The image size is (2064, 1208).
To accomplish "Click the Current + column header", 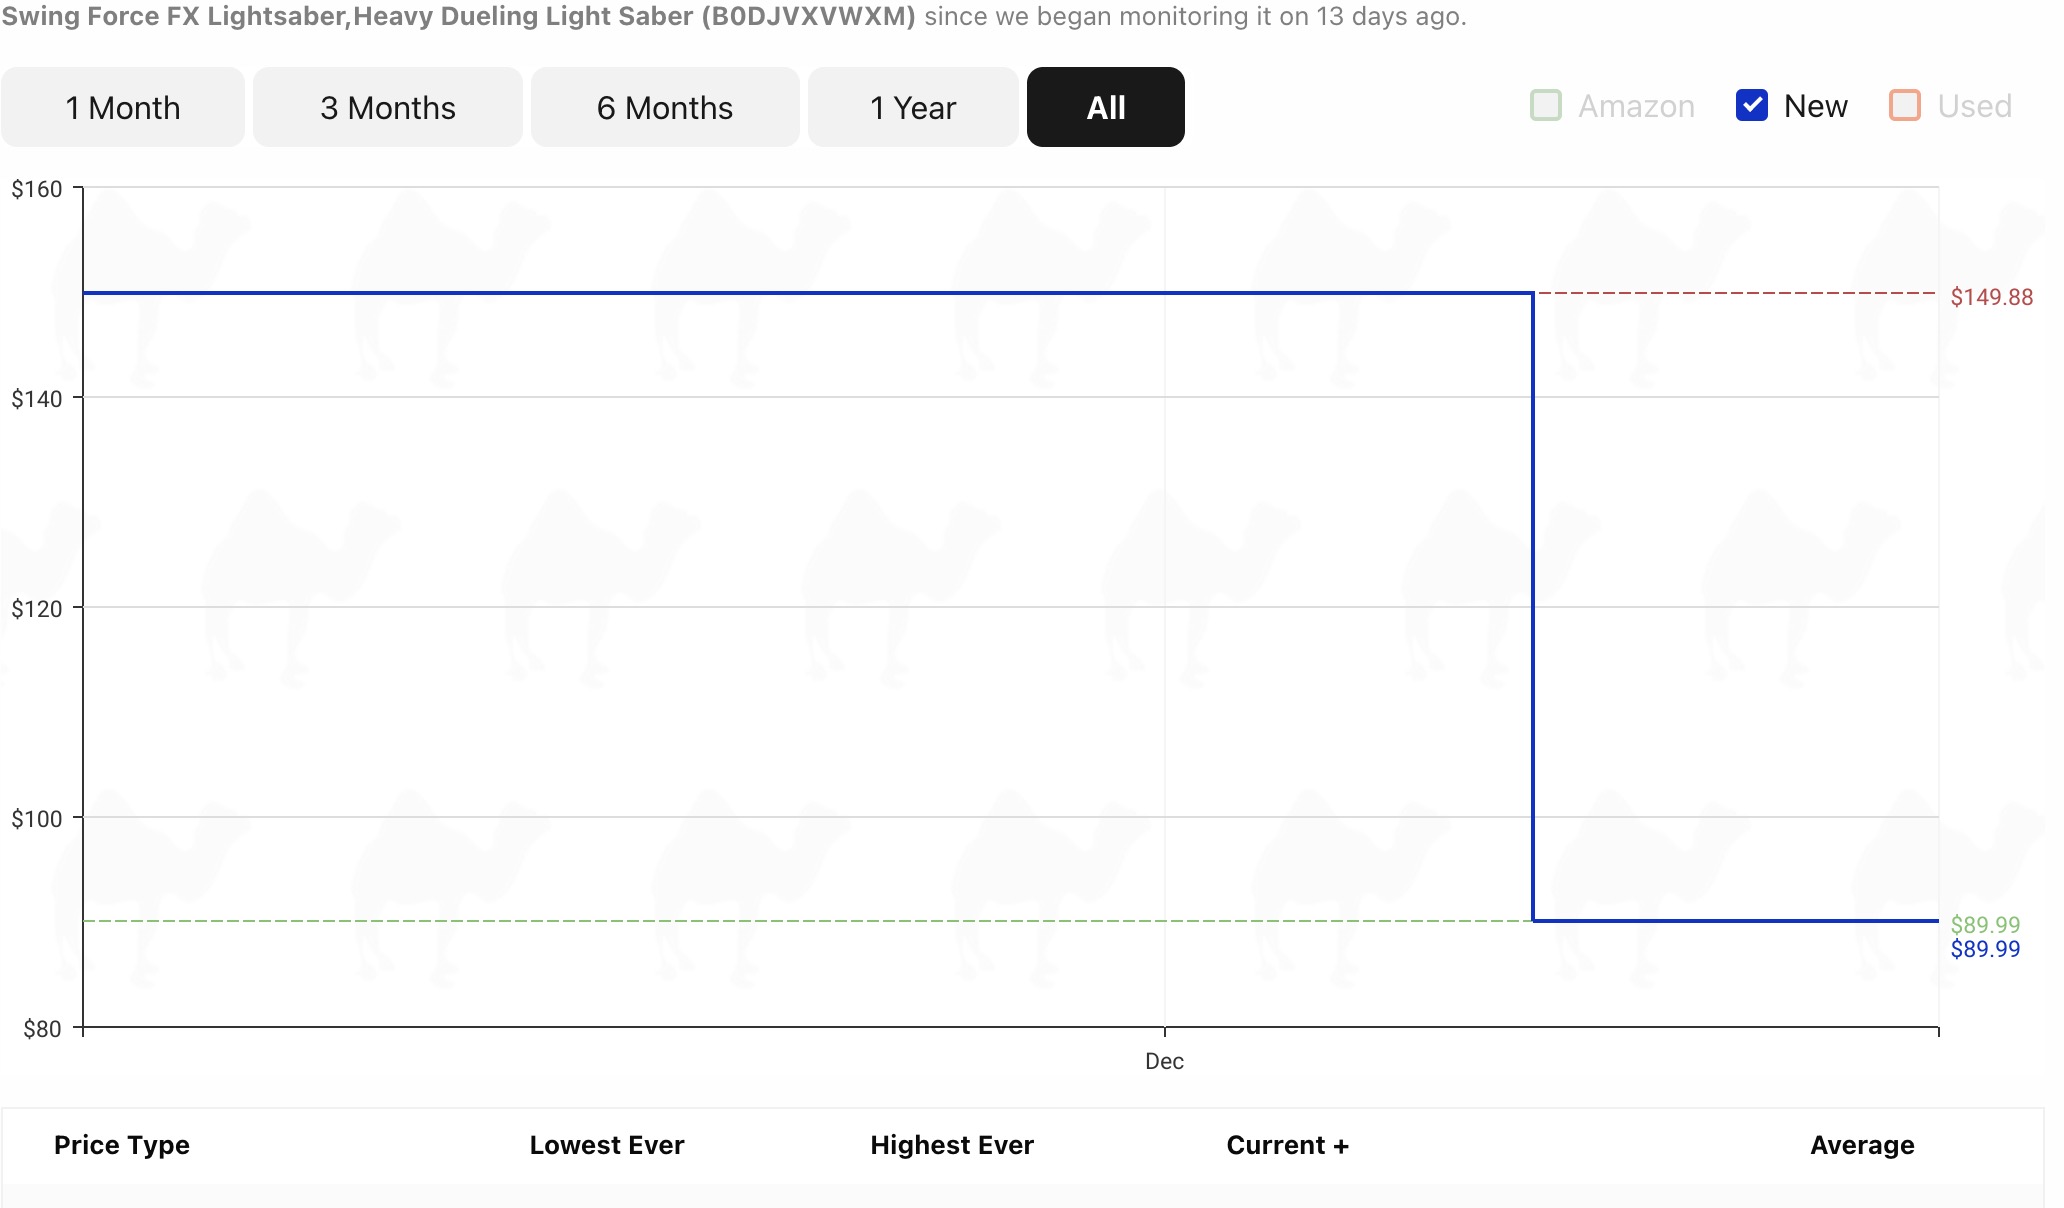I will [x=1287, y=1145].
